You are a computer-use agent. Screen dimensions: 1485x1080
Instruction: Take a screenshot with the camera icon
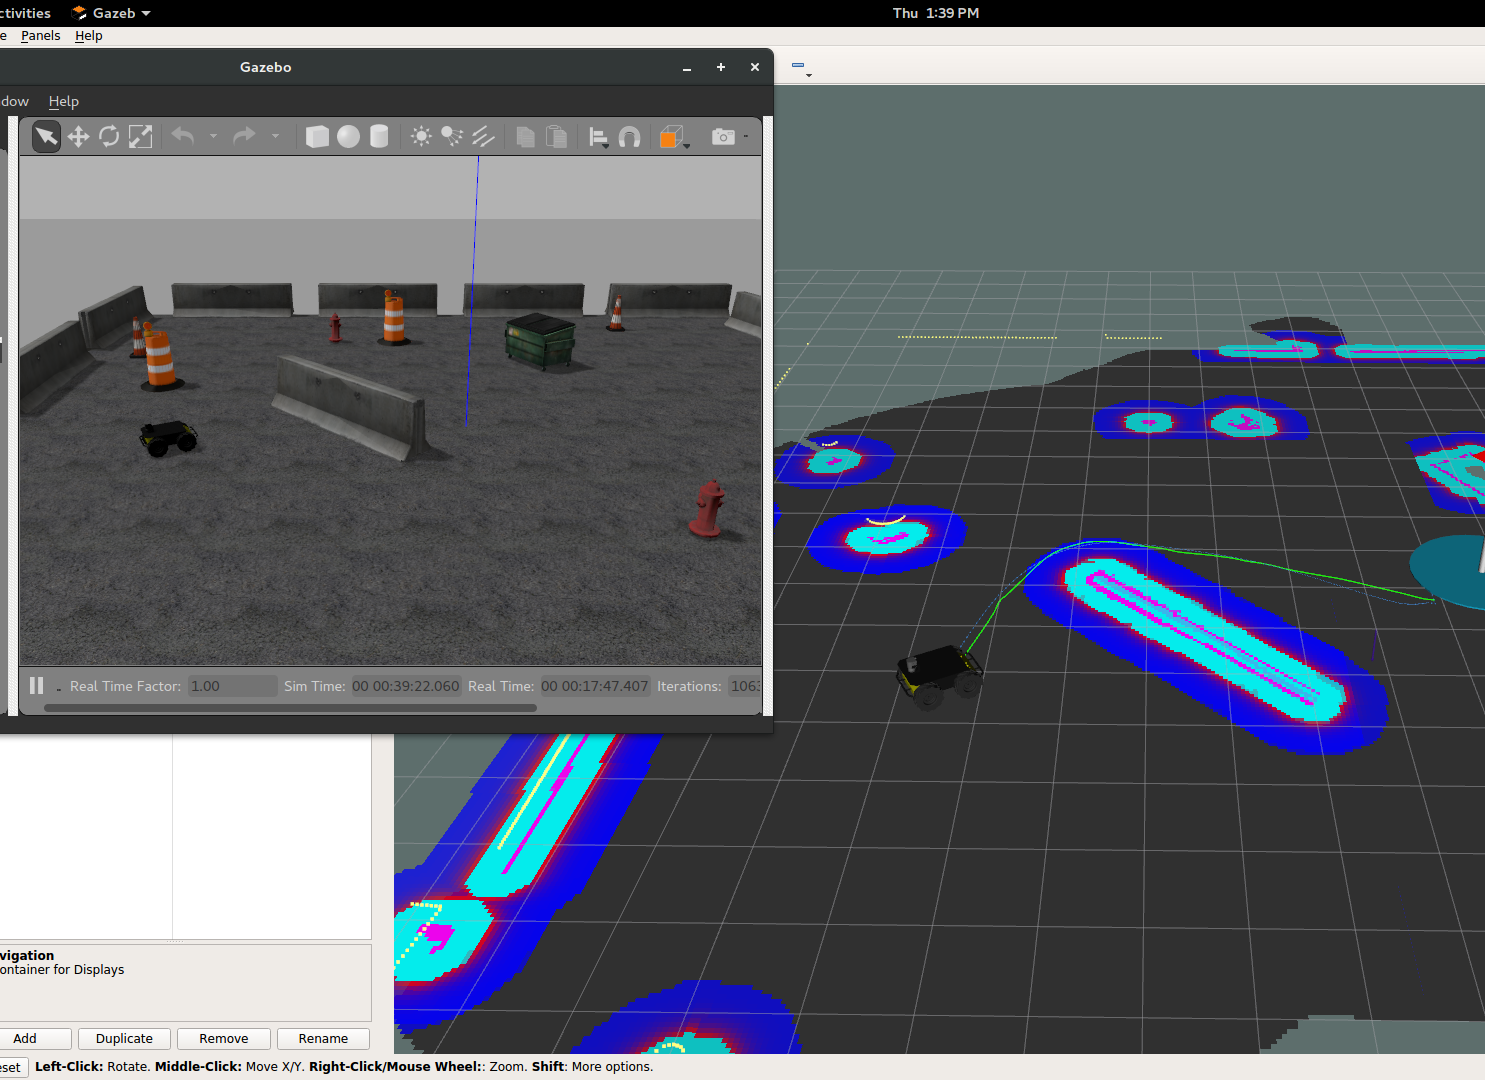723,136
